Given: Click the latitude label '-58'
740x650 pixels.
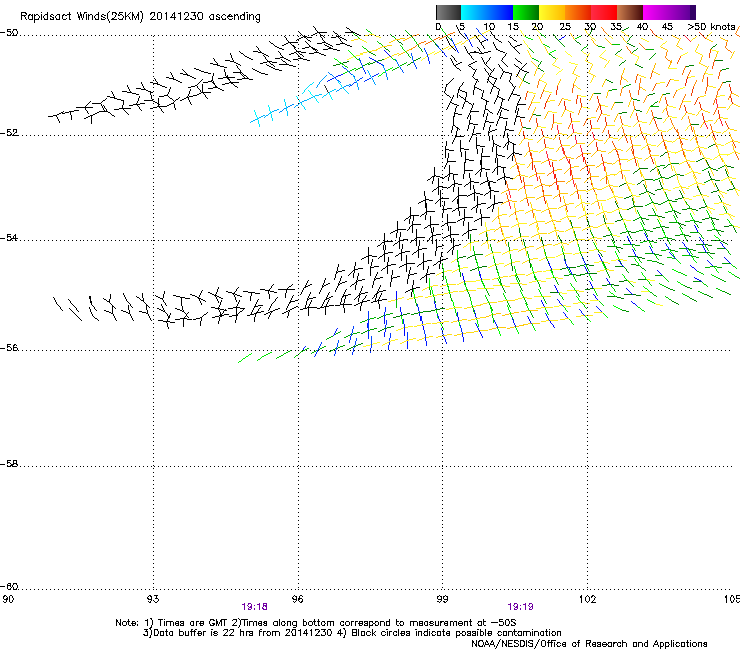Looking at the screenshot, I should click(x=9, y=464).
